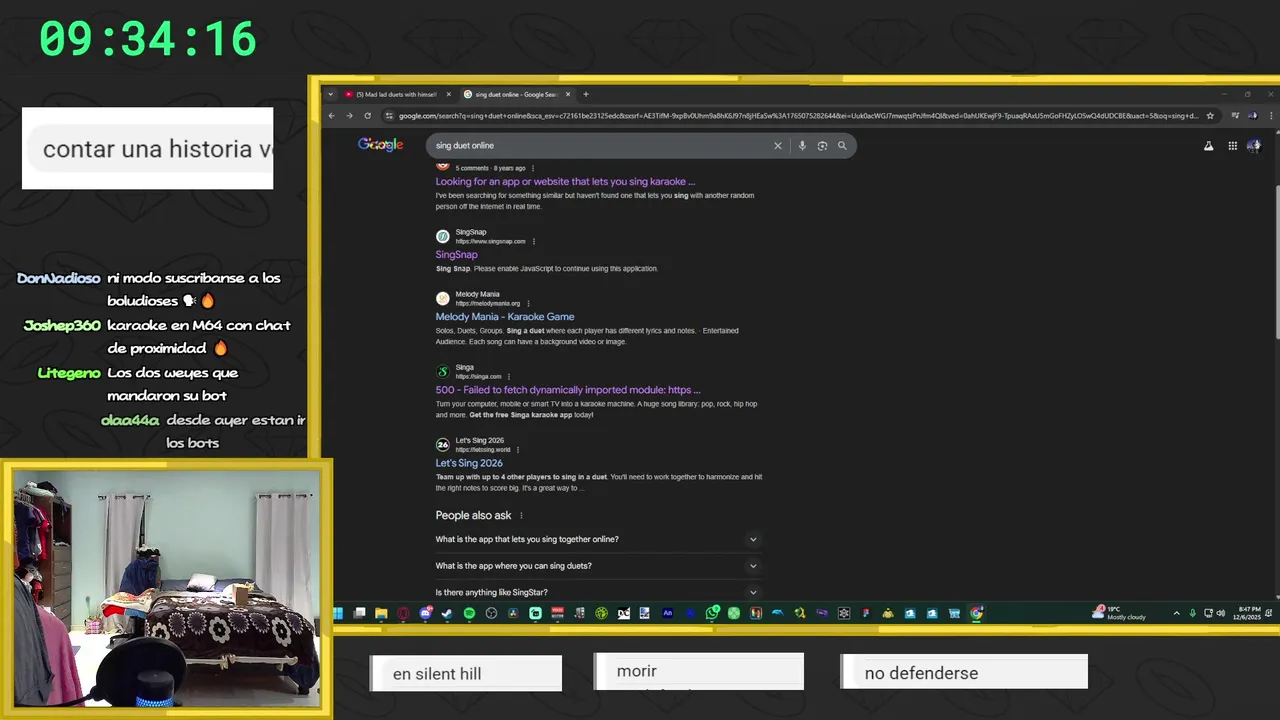The height and width of the screenshot is (720, 1280).
Task: Open the Google apps grid
Action: pyautogui.click(x=1232, y=146)
